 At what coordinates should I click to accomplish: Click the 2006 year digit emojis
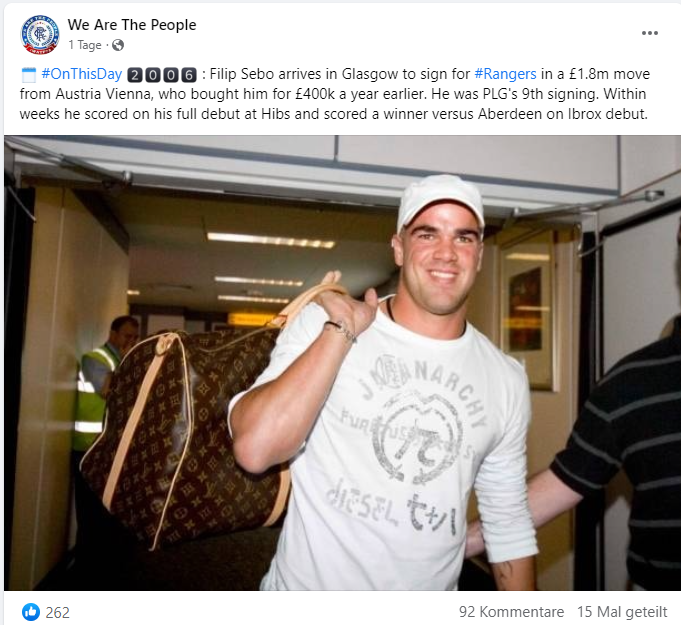pos(162,75)
